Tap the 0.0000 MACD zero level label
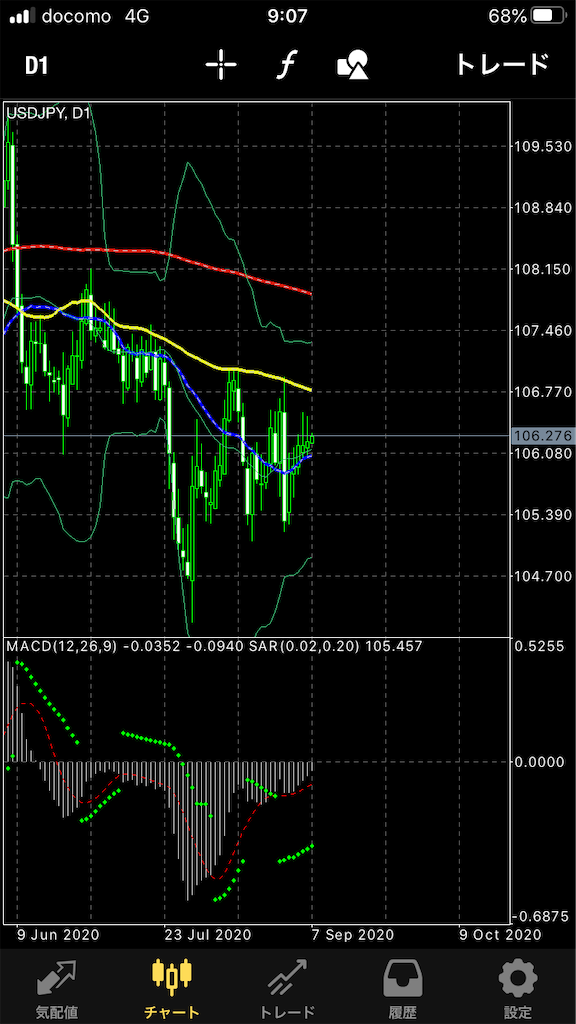The width and height of the screenshot is (576, 1024). pos(539,761)
